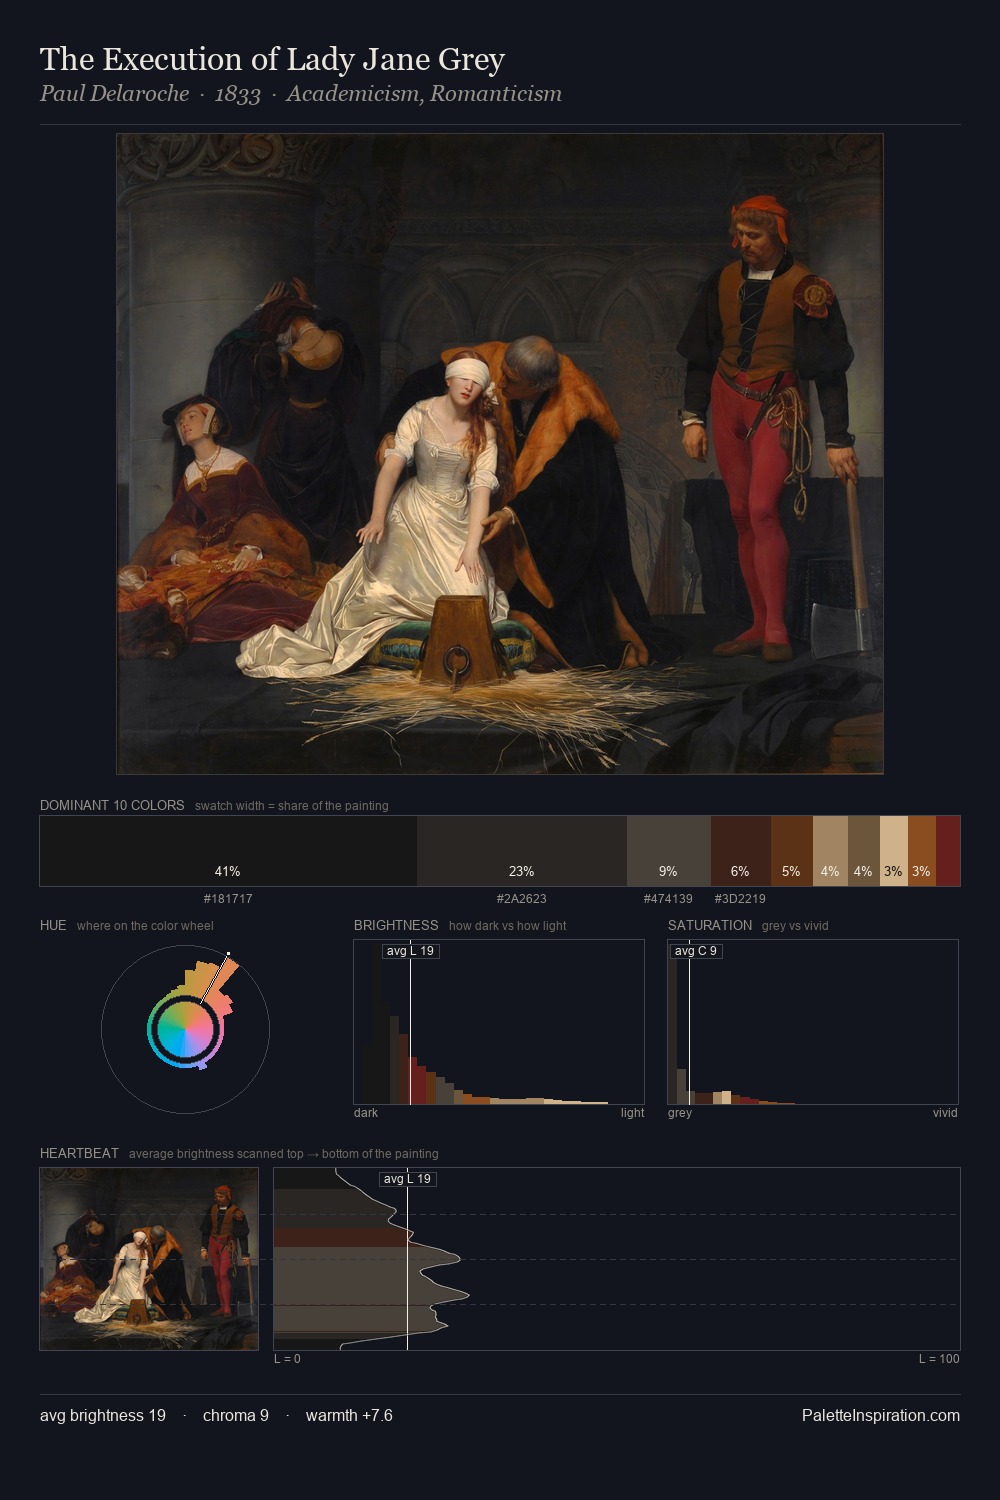This screenshot has height=1500, width=1000.
Task: Select the 3% cream-colored swatch
Action: tap(893, 851)
